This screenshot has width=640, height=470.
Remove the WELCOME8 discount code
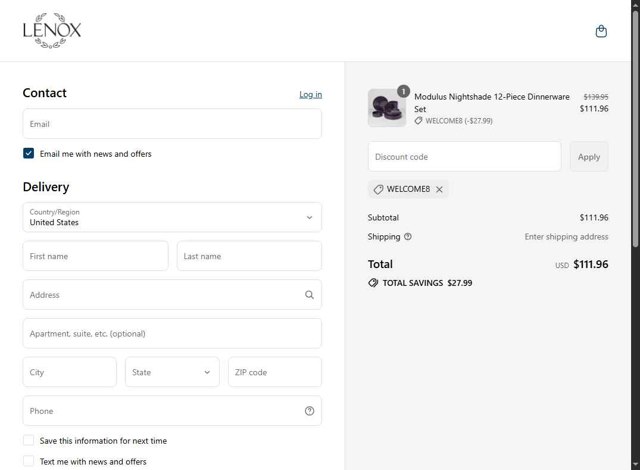click(x=439, y=189)
